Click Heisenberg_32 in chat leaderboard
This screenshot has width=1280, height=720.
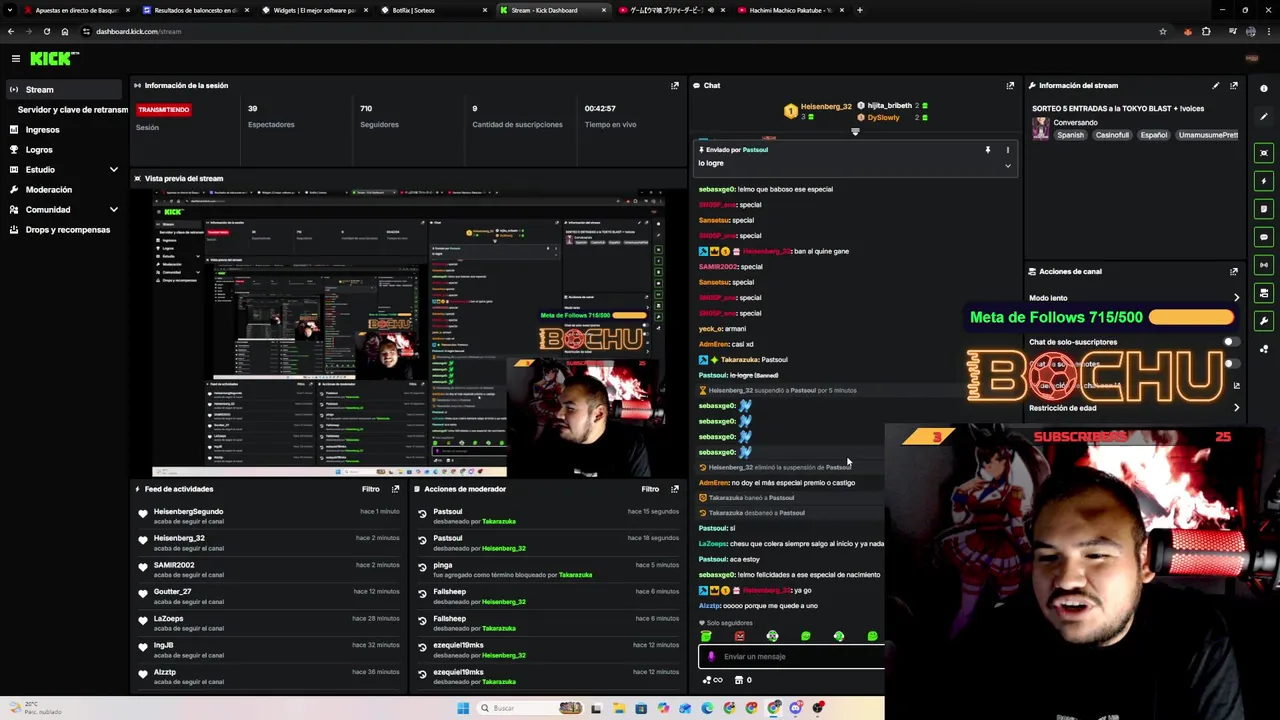[826, 107]
